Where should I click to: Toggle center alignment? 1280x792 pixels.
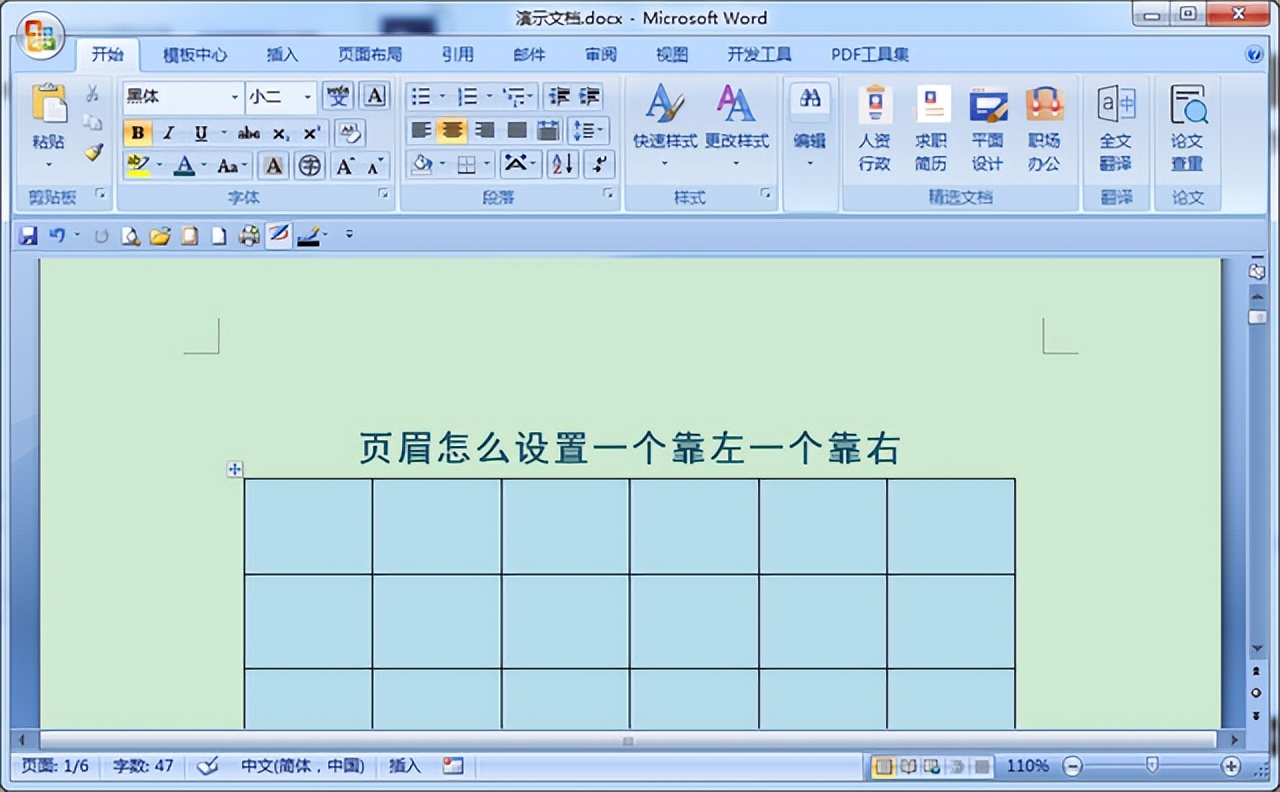tap(452, 130)
